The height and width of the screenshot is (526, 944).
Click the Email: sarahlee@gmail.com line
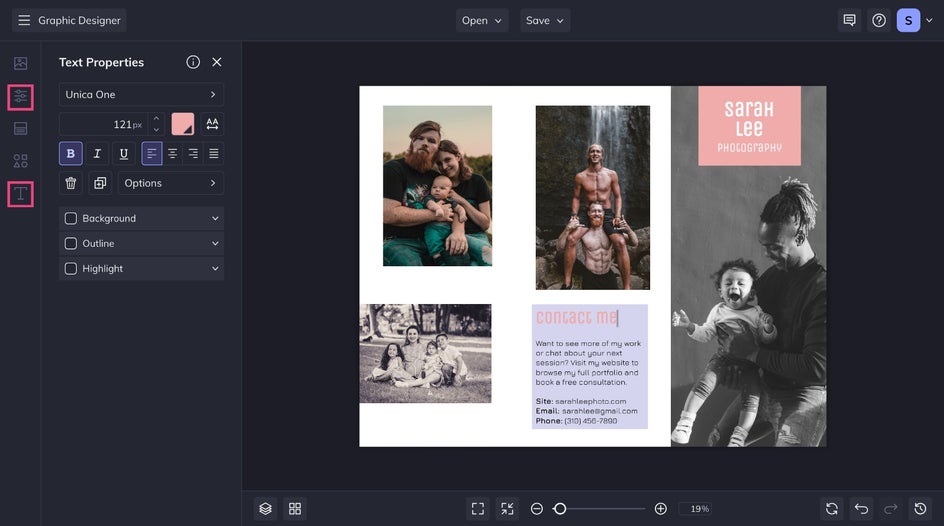click(586, 411)
